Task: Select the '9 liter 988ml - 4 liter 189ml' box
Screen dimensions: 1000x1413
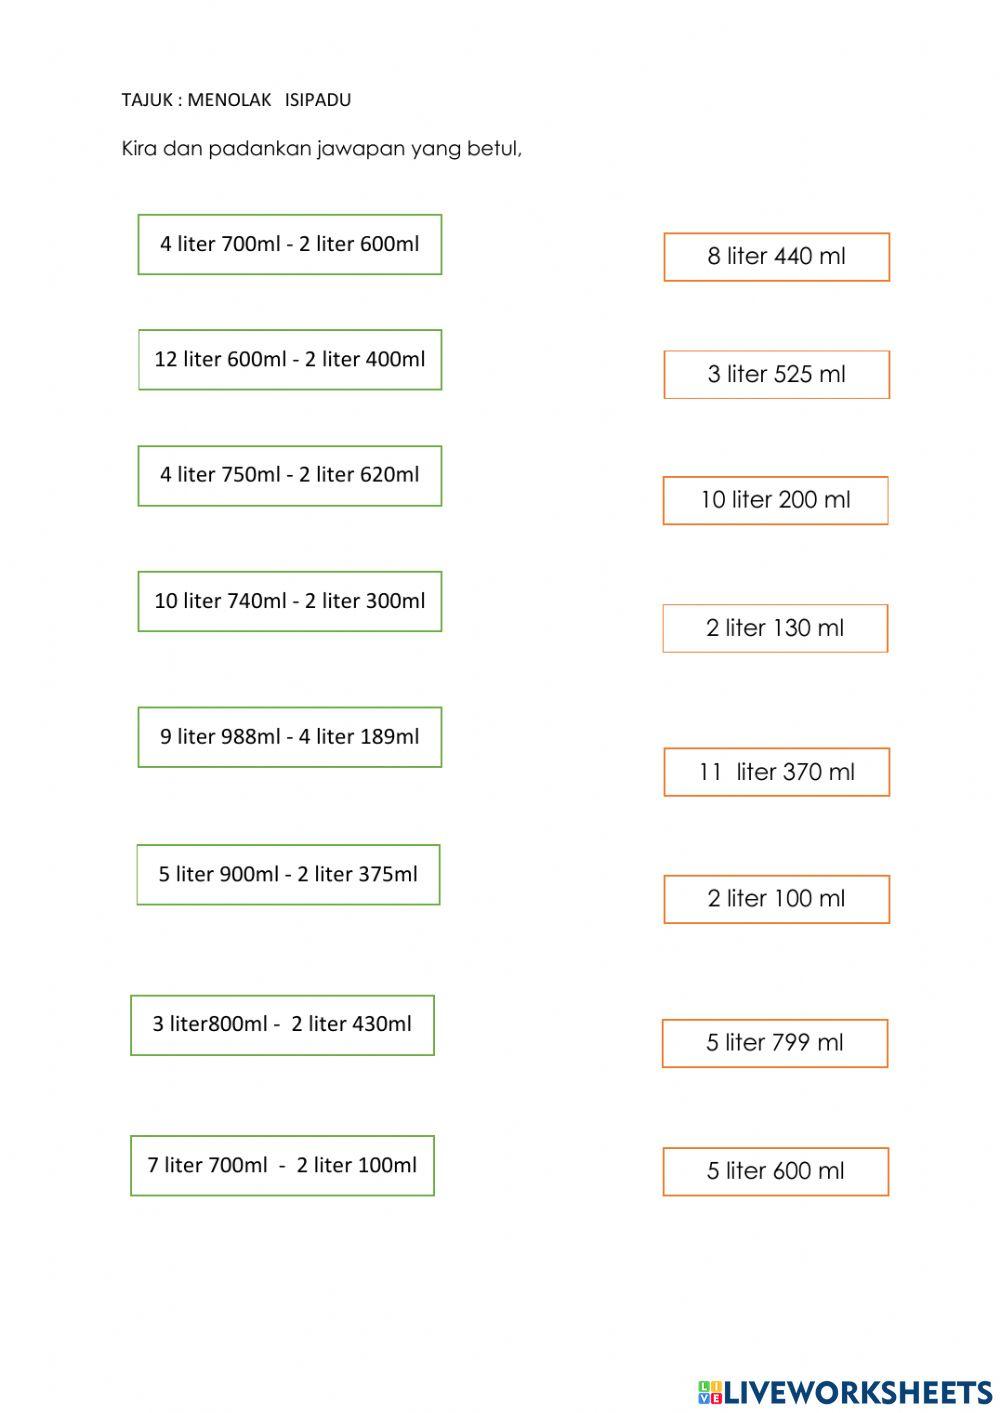Action: point(290,737)
